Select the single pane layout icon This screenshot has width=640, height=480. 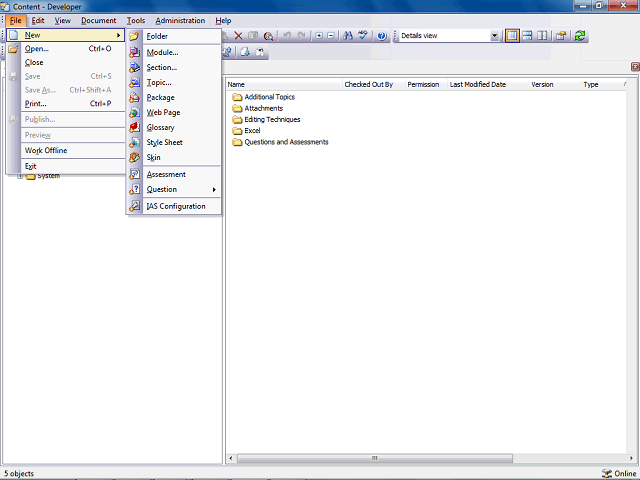512,36
